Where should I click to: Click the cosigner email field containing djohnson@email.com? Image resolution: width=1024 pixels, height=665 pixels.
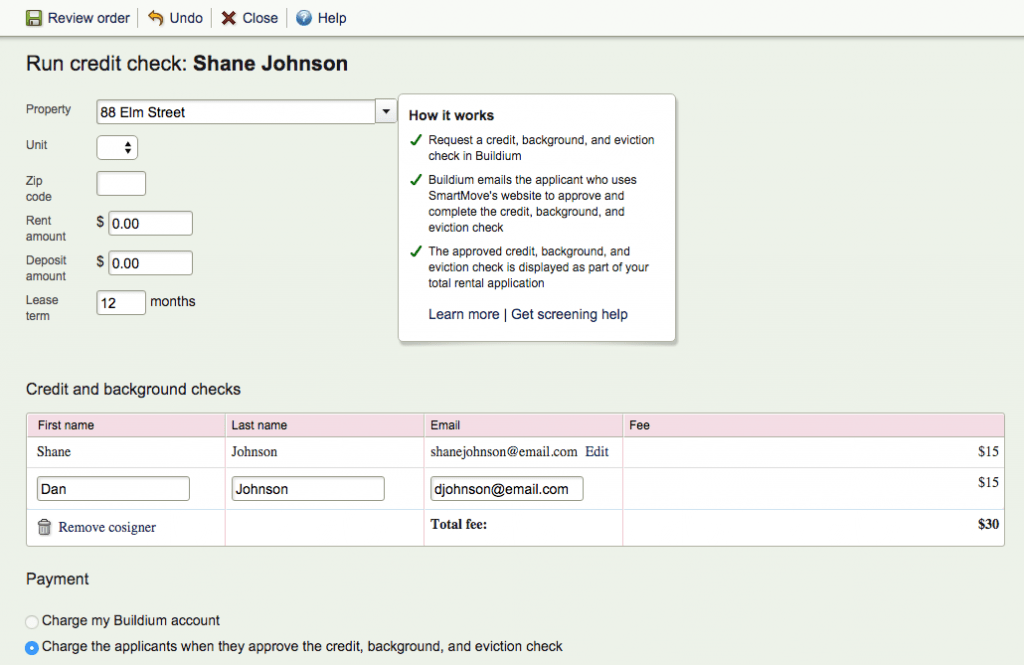[506, 488]
